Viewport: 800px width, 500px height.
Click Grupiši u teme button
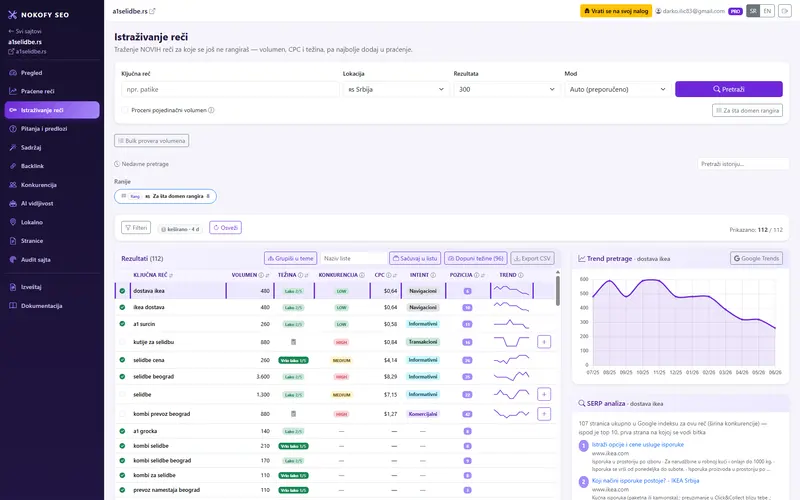pyautogui.click(x=290, y=258)
